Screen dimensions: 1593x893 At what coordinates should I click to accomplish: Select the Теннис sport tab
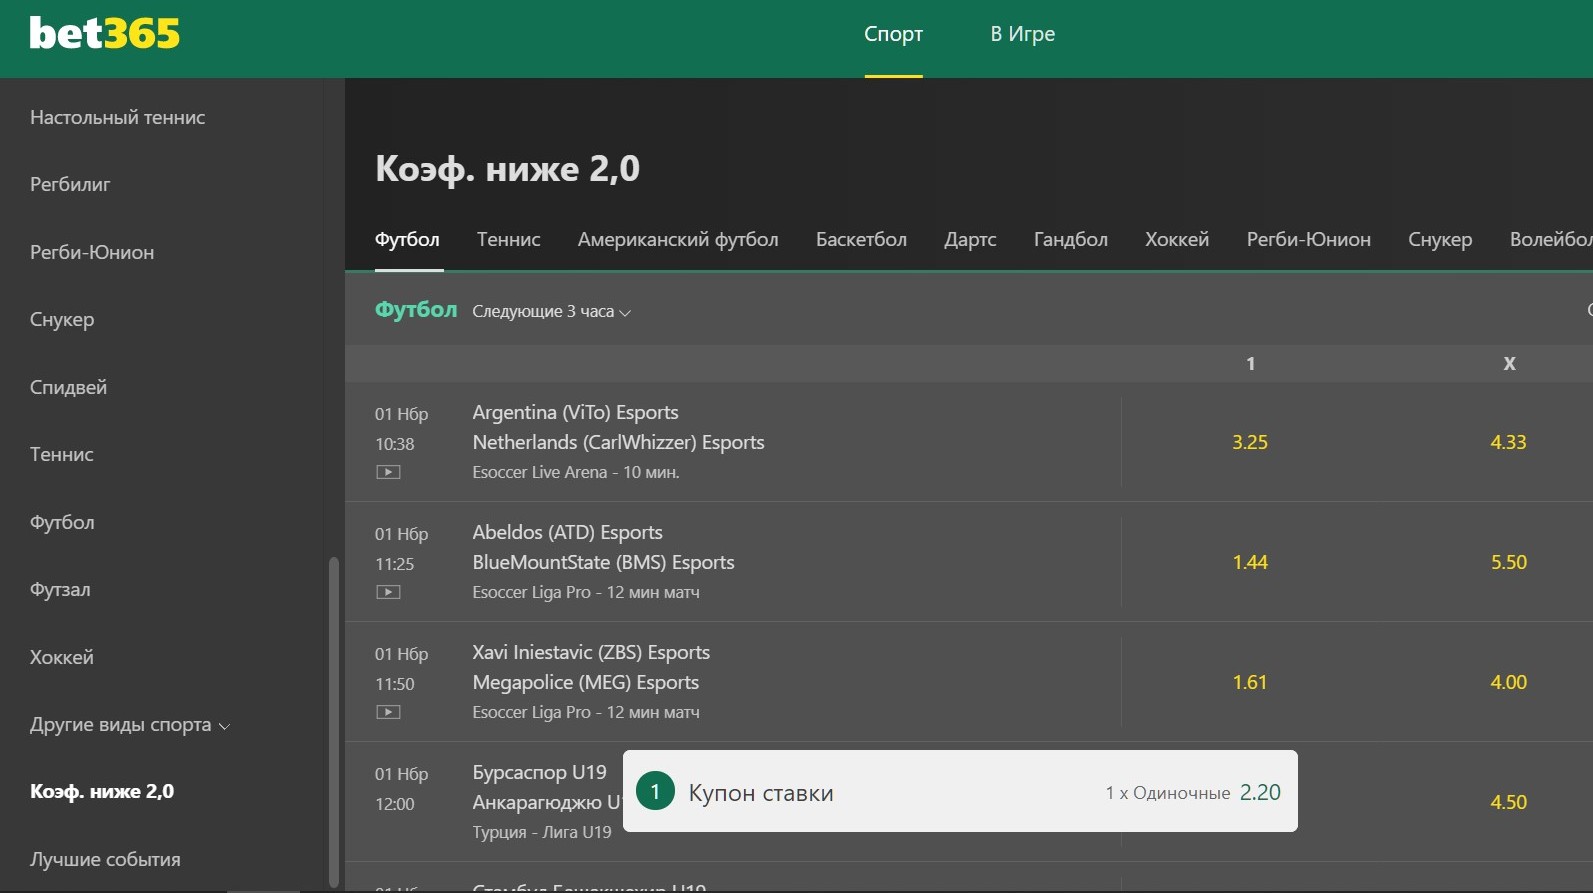[x=508, y=240]
